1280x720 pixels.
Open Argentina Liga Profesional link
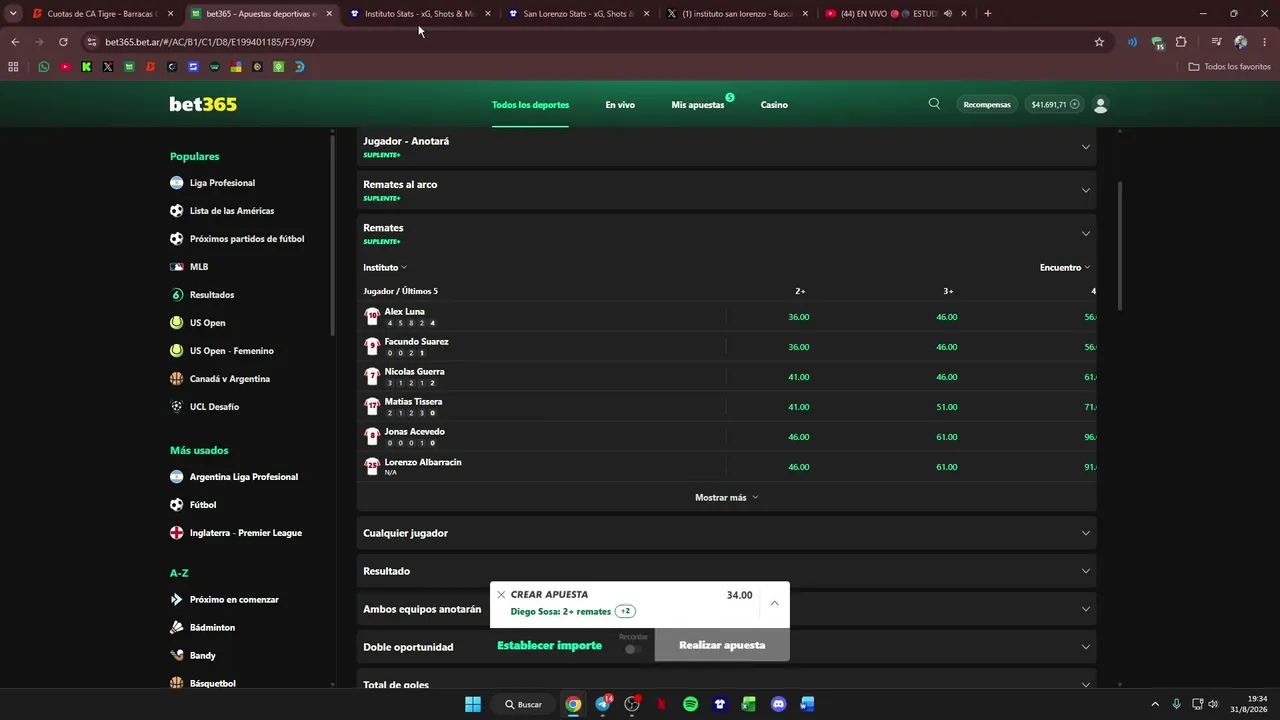pos(244,477)
